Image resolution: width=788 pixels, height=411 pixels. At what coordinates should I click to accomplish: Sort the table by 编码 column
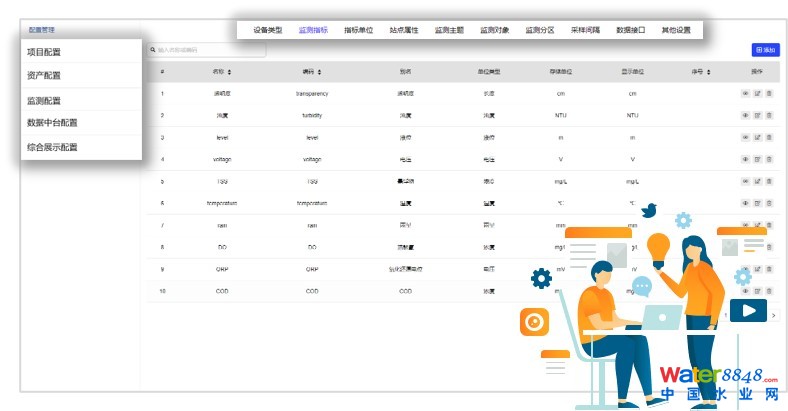pos(313,72)
